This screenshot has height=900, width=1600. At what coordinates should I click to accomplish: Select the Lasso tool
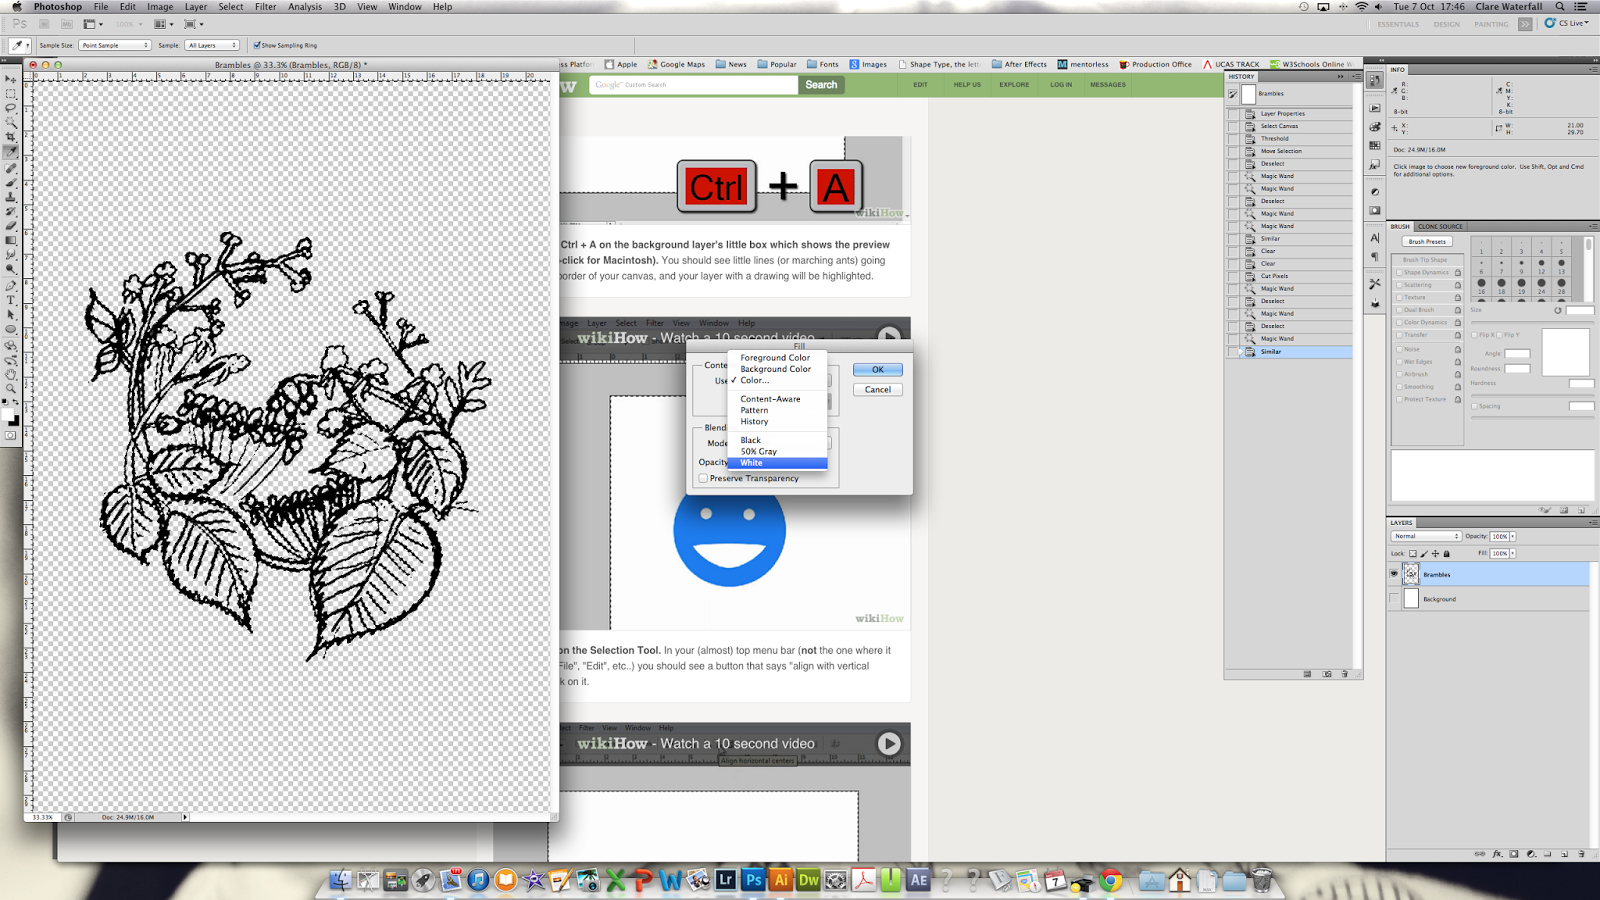(x=10, y=108)
